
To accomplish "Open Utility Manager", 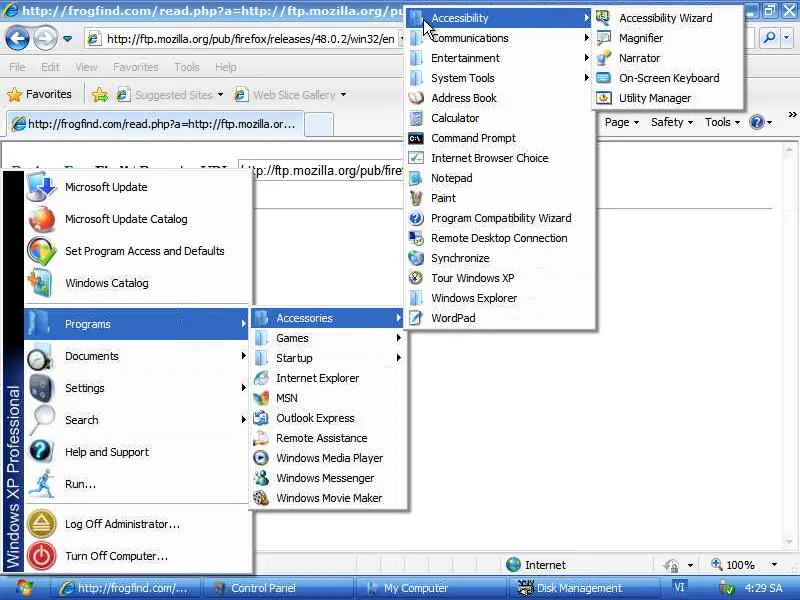I will click(667, 98).
